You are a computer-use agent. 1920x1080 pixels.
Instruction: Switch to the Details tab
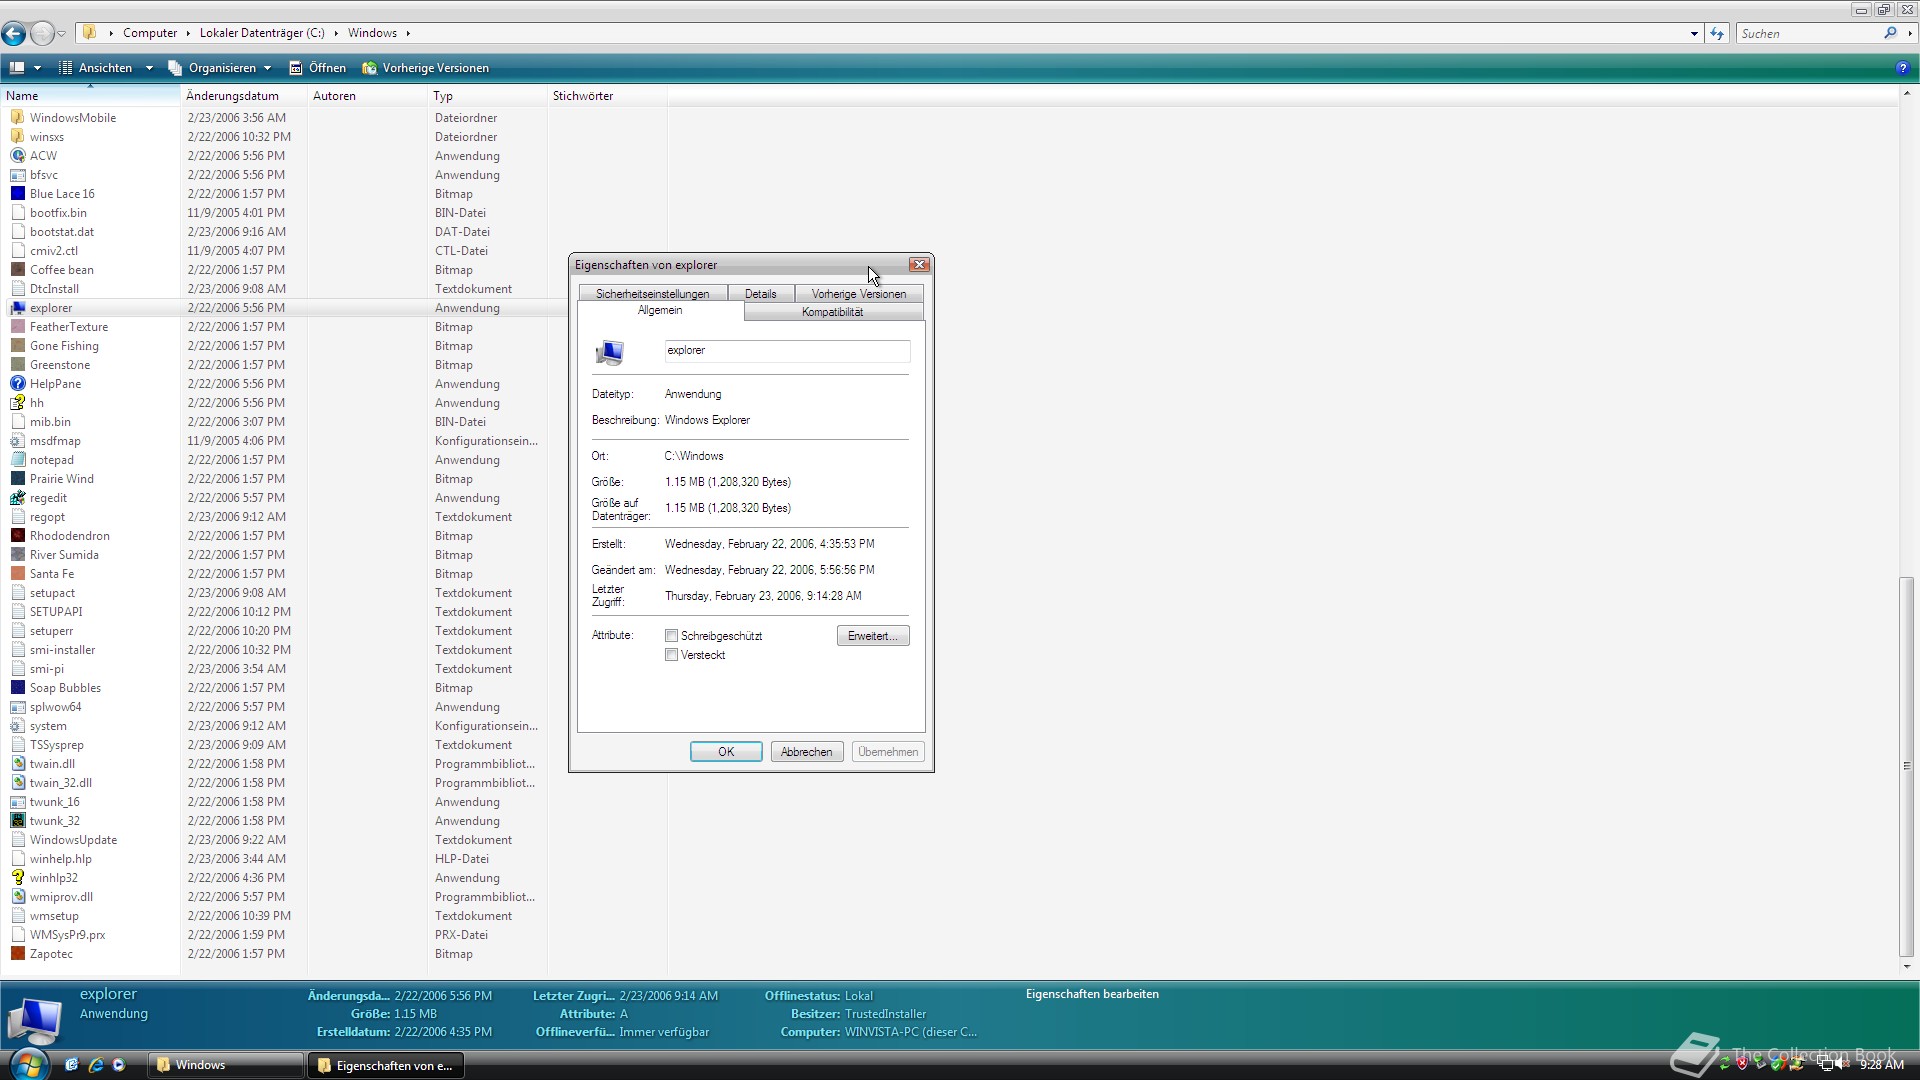[760, 294]
